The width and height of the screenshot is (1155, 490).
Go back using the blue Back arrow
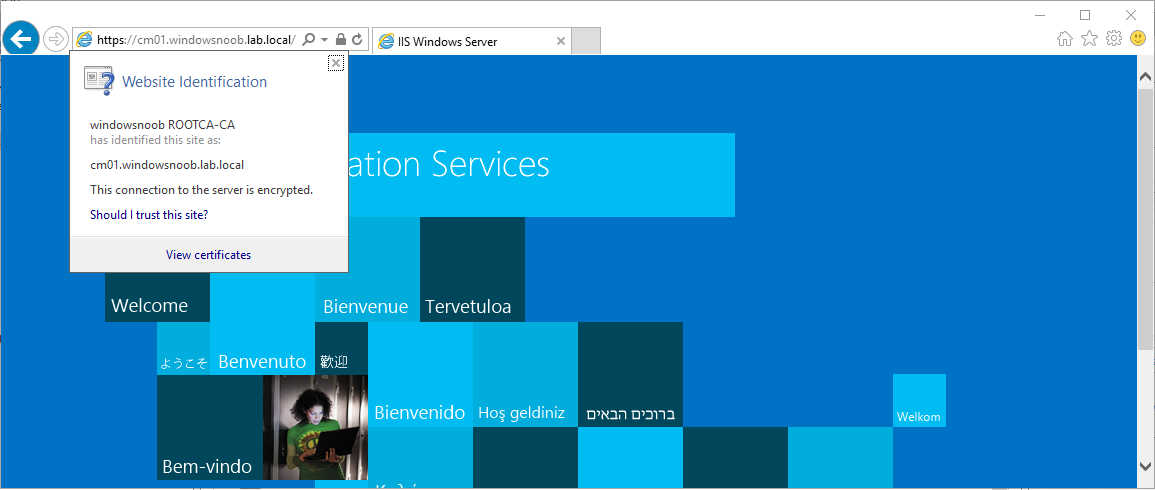click(21, 39)
